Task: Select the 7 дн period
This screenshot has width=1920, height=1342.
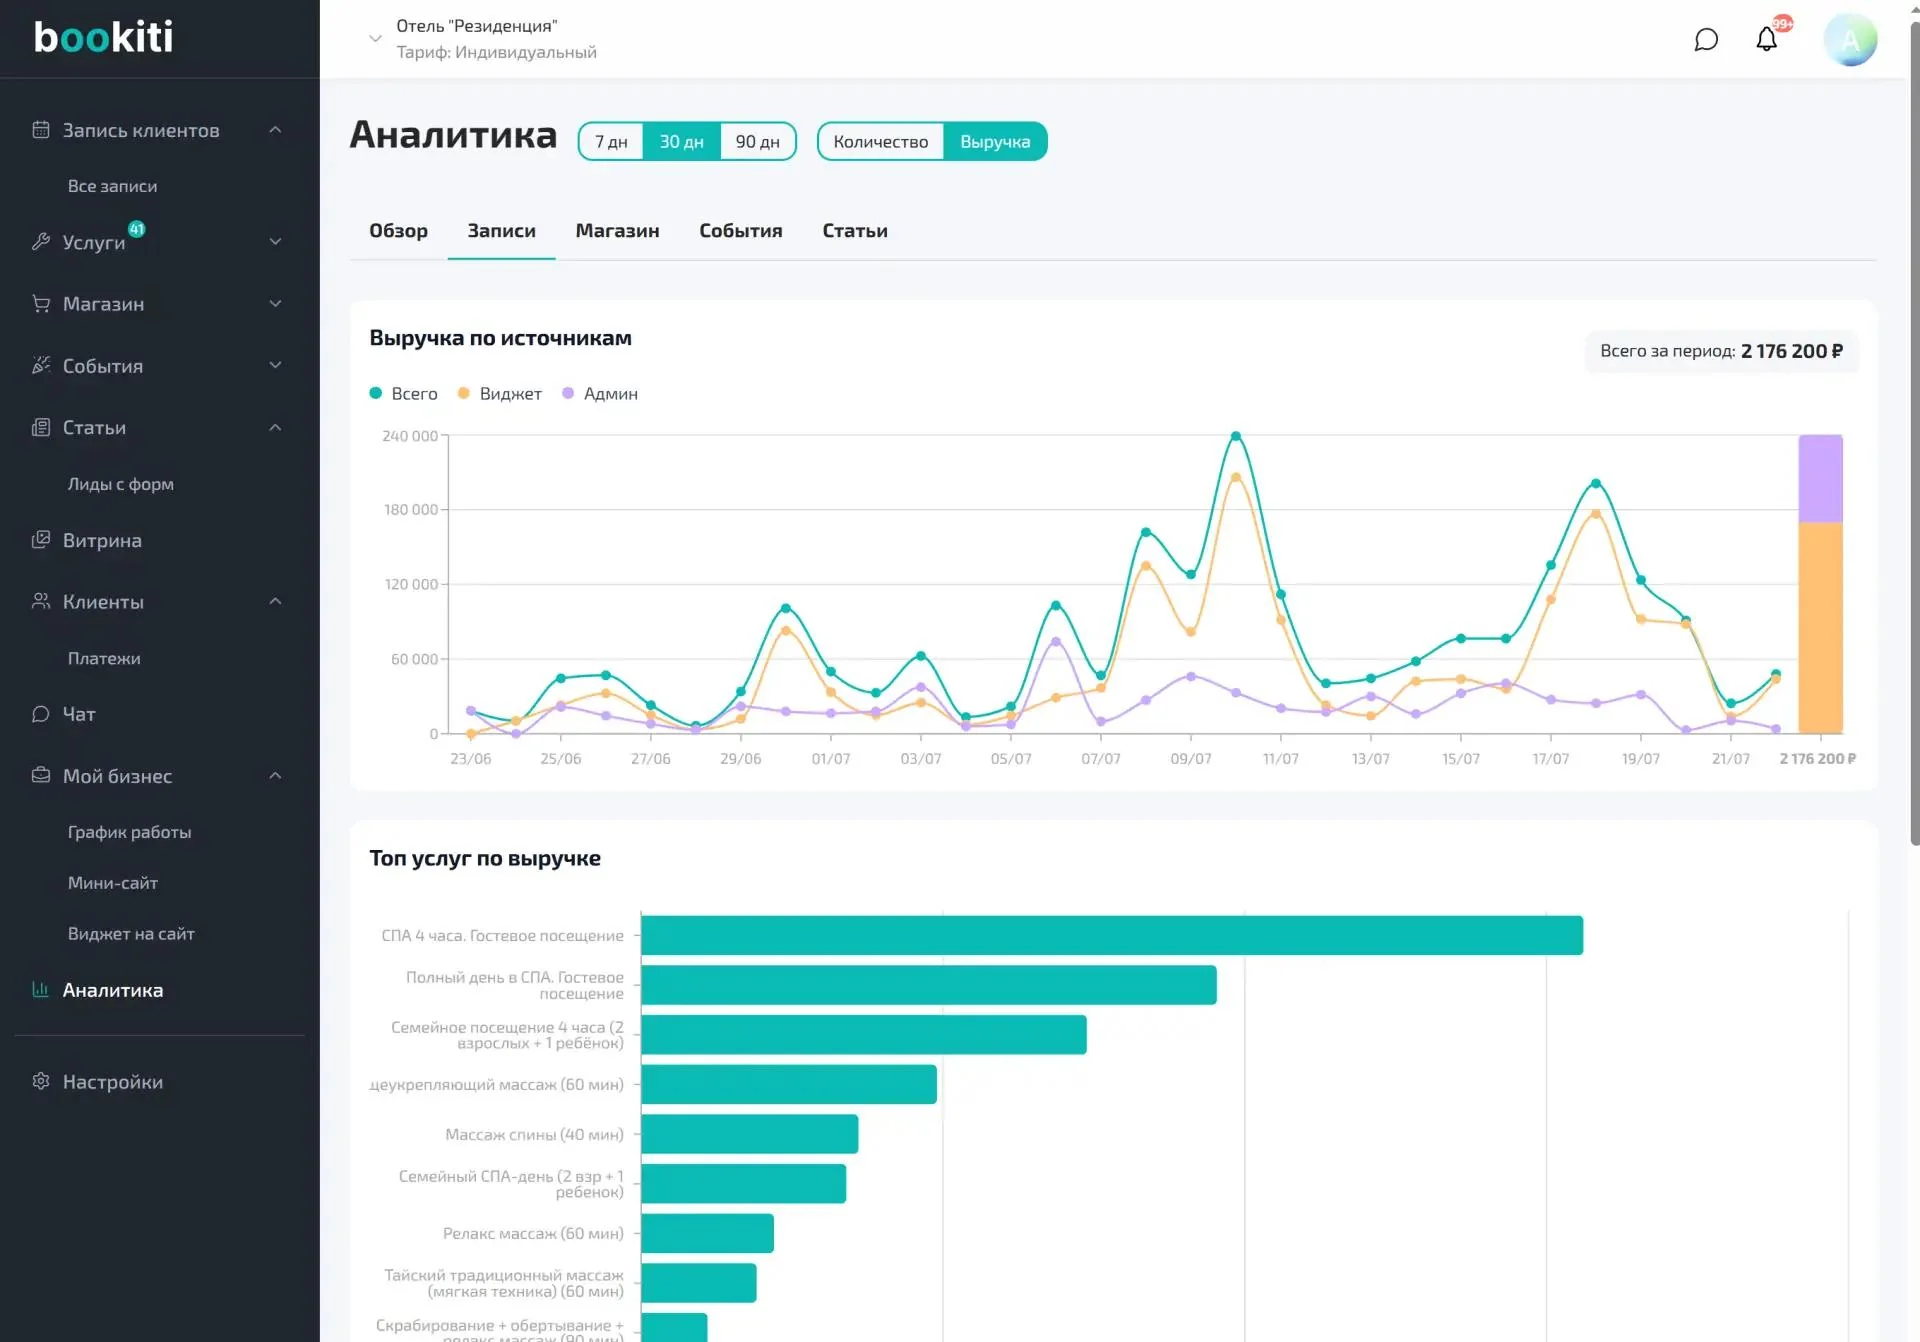Action: [611, 142]
